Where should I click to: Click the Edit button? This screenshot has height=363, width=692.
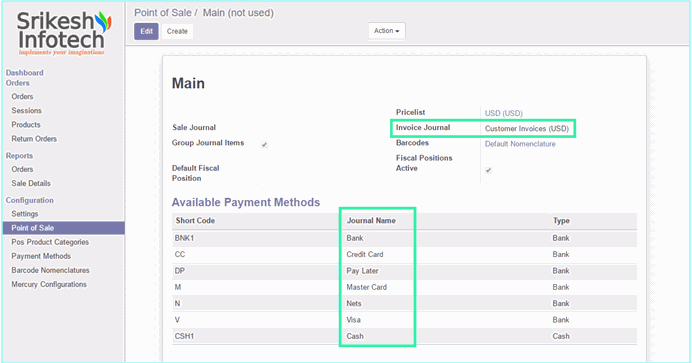coord(147,31)
